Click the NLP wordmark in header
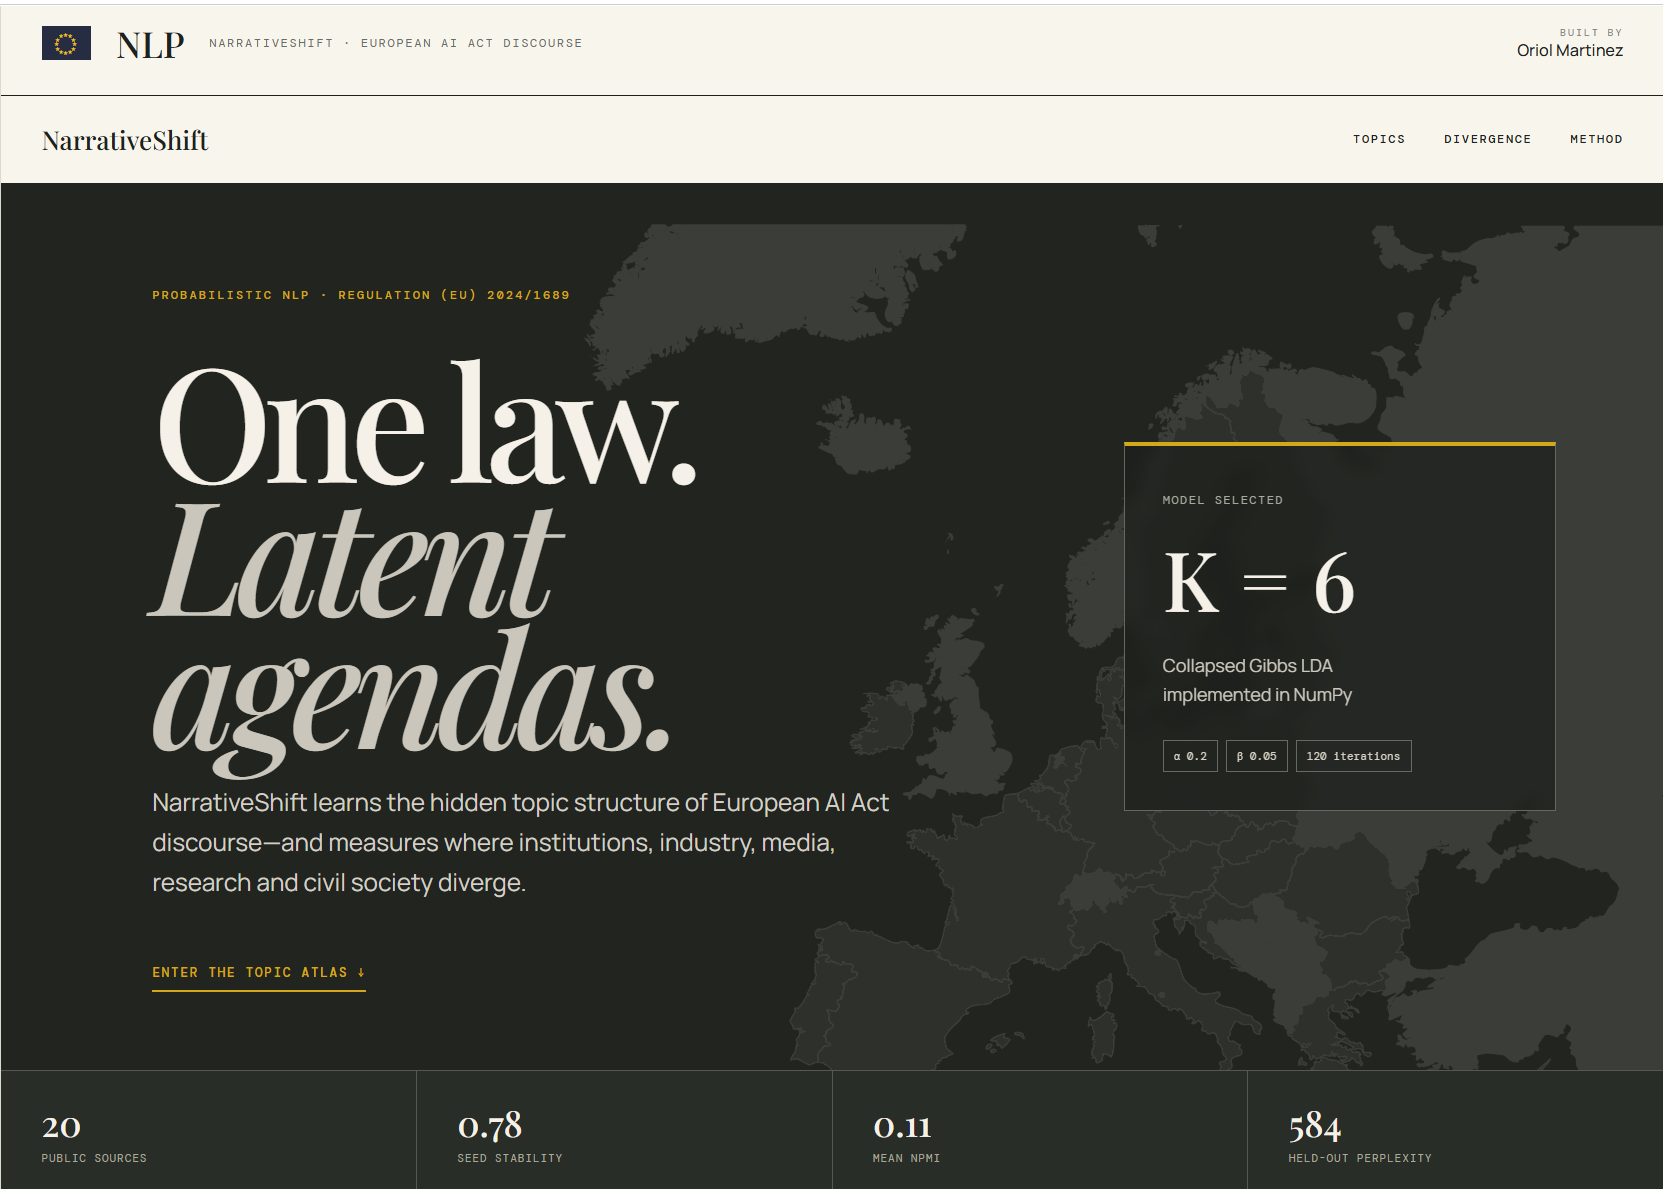 point(150,45)
